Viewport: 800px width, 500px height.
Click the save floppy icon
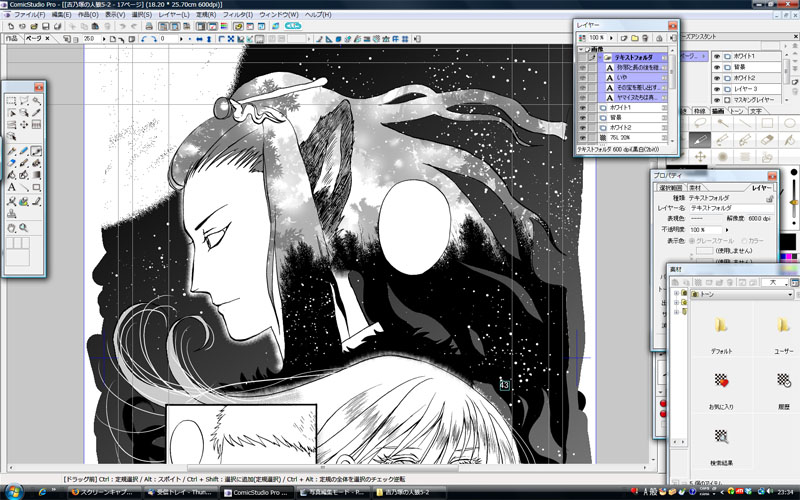point(46,26)
